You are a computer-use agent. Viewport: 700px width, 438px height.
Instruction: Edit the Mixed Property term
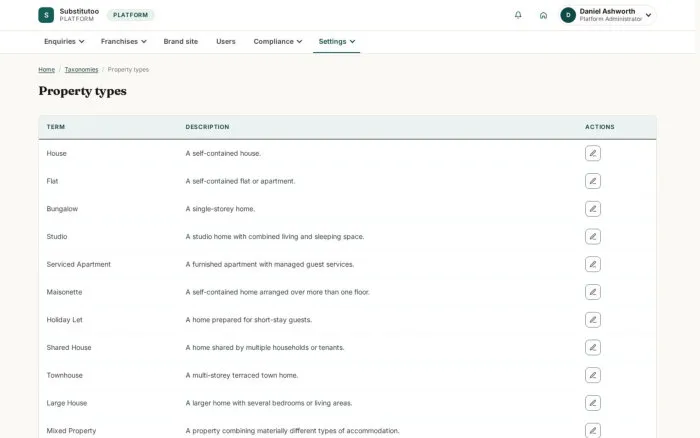592,430
